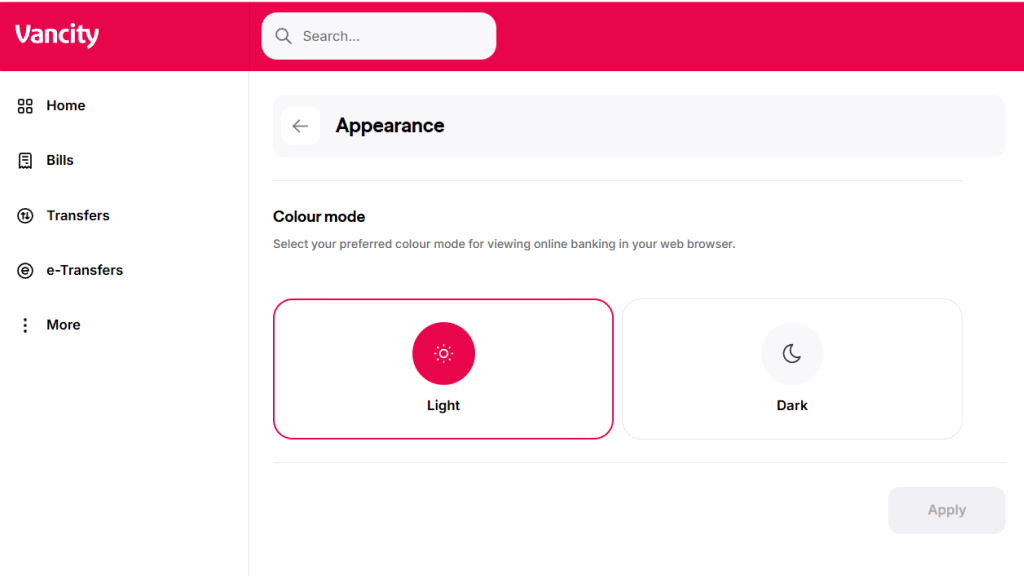Image resolution: width=1024 pixels, height=576 pixels.
Task: Open Bills from the sidebar
Action: coord(60,160)
